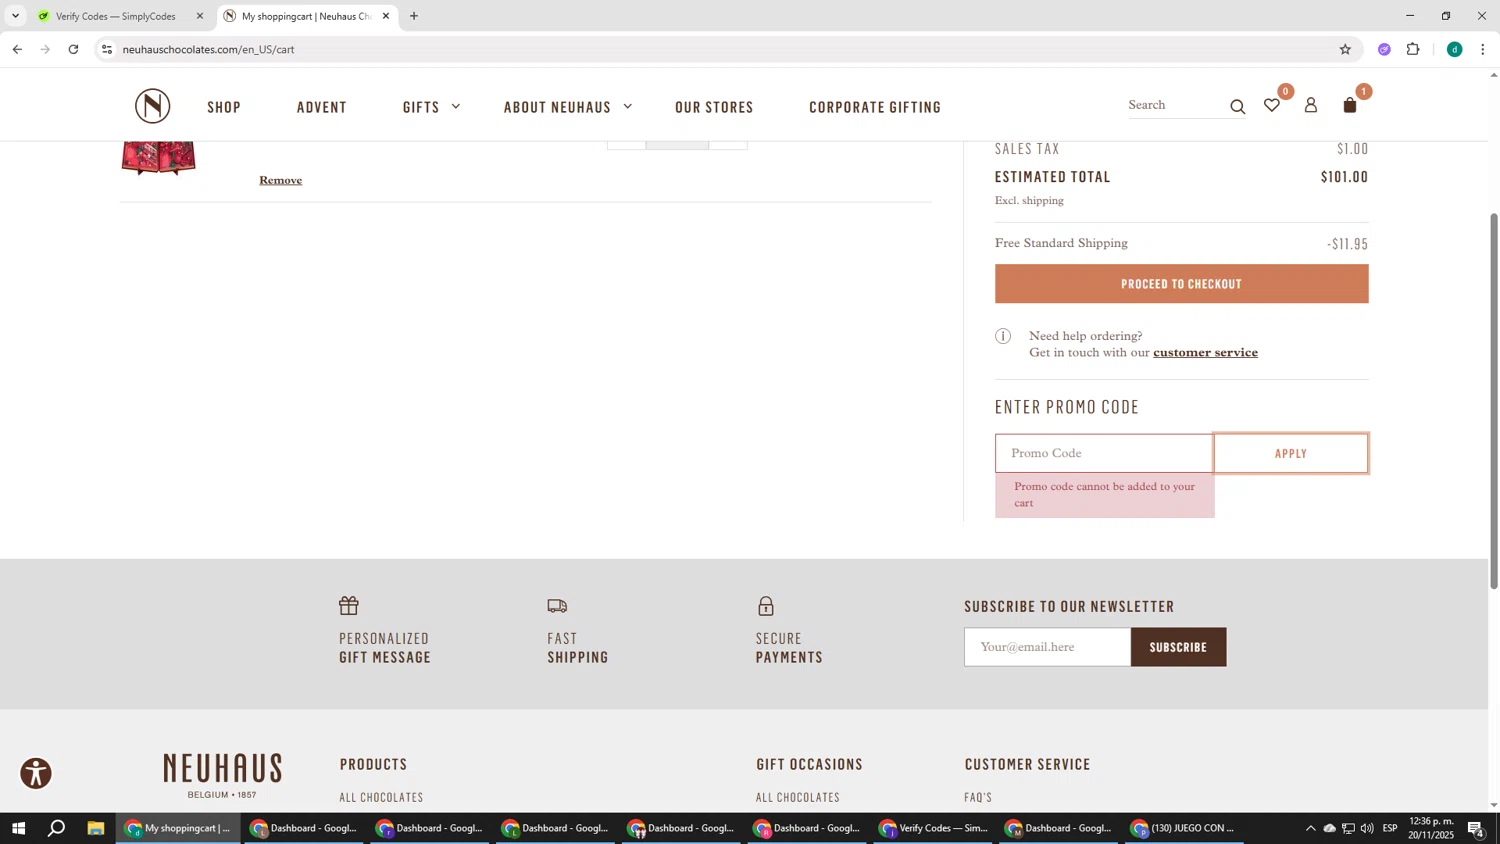Open the Shop menu
Image resolution: width=1500 pixels, height=844 pixels.
coord(224,107)
